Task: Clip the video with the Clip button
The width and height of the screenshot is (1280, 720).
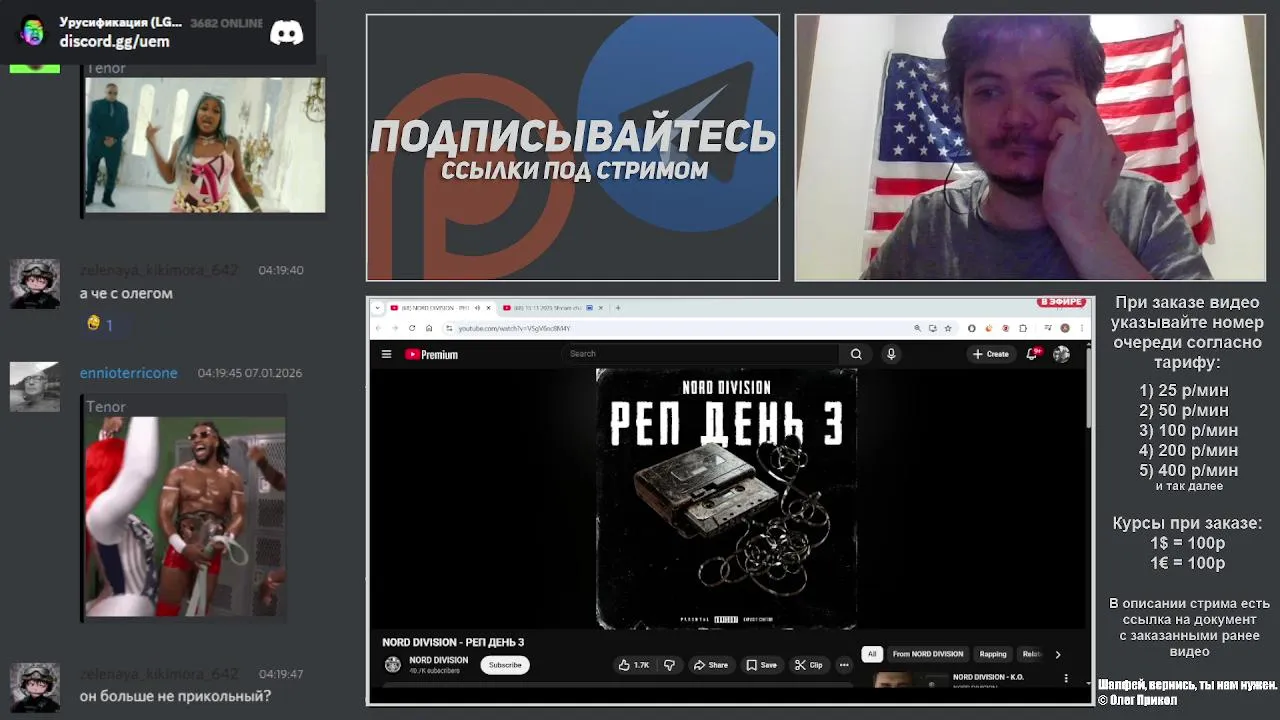Action: (x=809, y=665)
